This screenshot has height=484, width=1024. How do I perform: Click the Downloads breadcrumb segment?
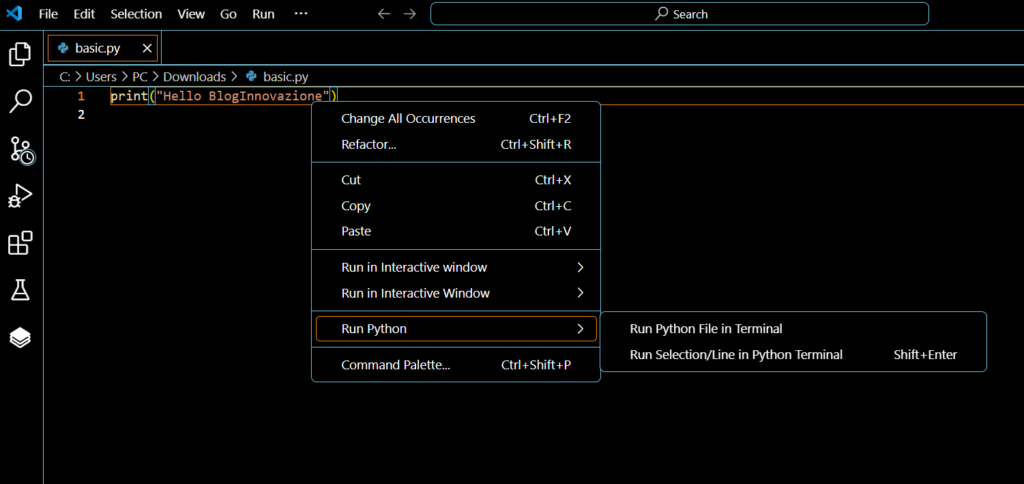point(194,76)
